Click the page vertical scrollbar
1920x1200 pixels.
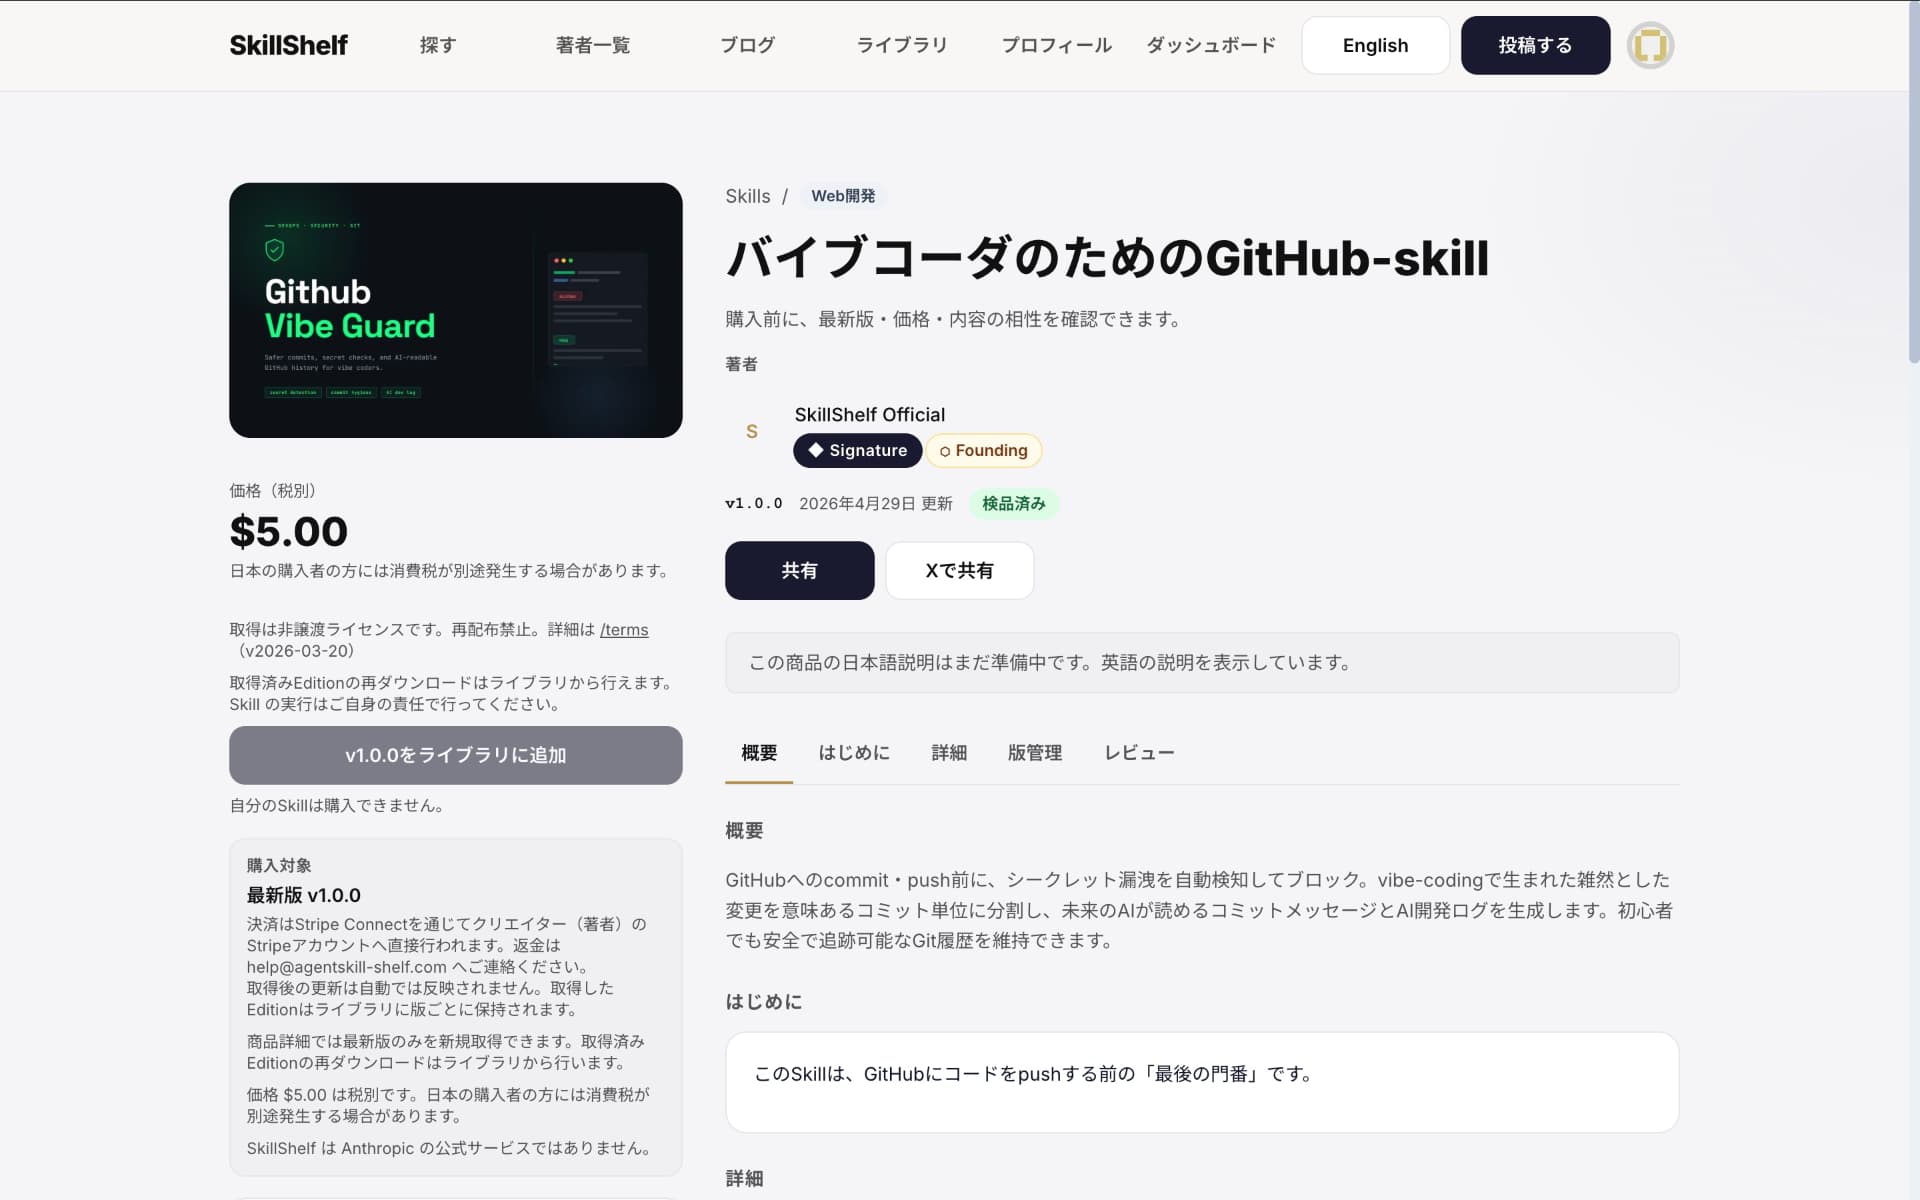[x=1914, y=180]
